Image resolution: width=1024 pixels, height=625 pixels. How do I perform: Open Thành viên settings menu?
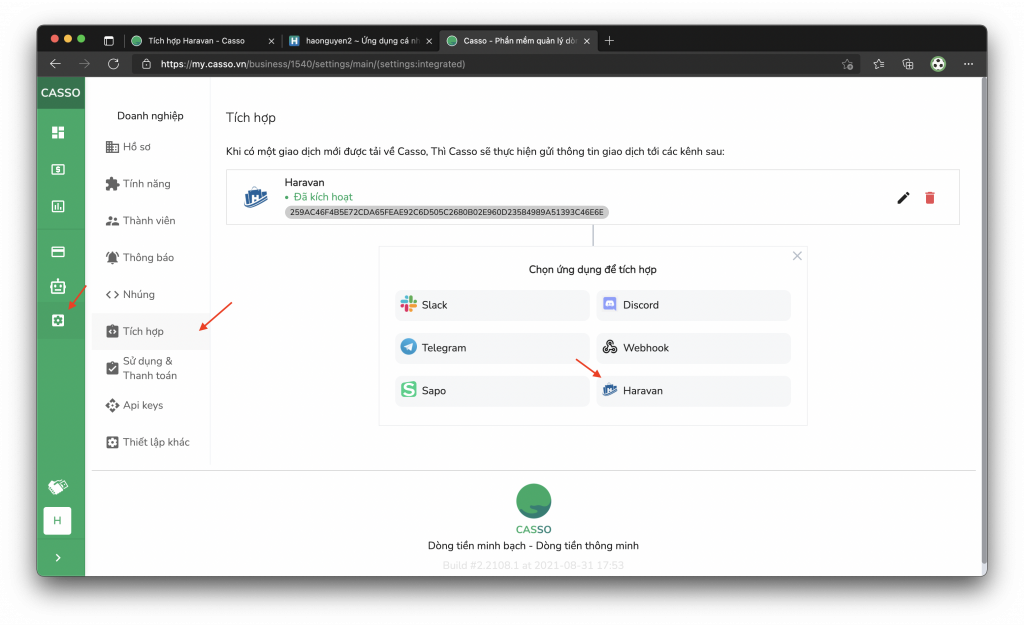click(151, 221)
